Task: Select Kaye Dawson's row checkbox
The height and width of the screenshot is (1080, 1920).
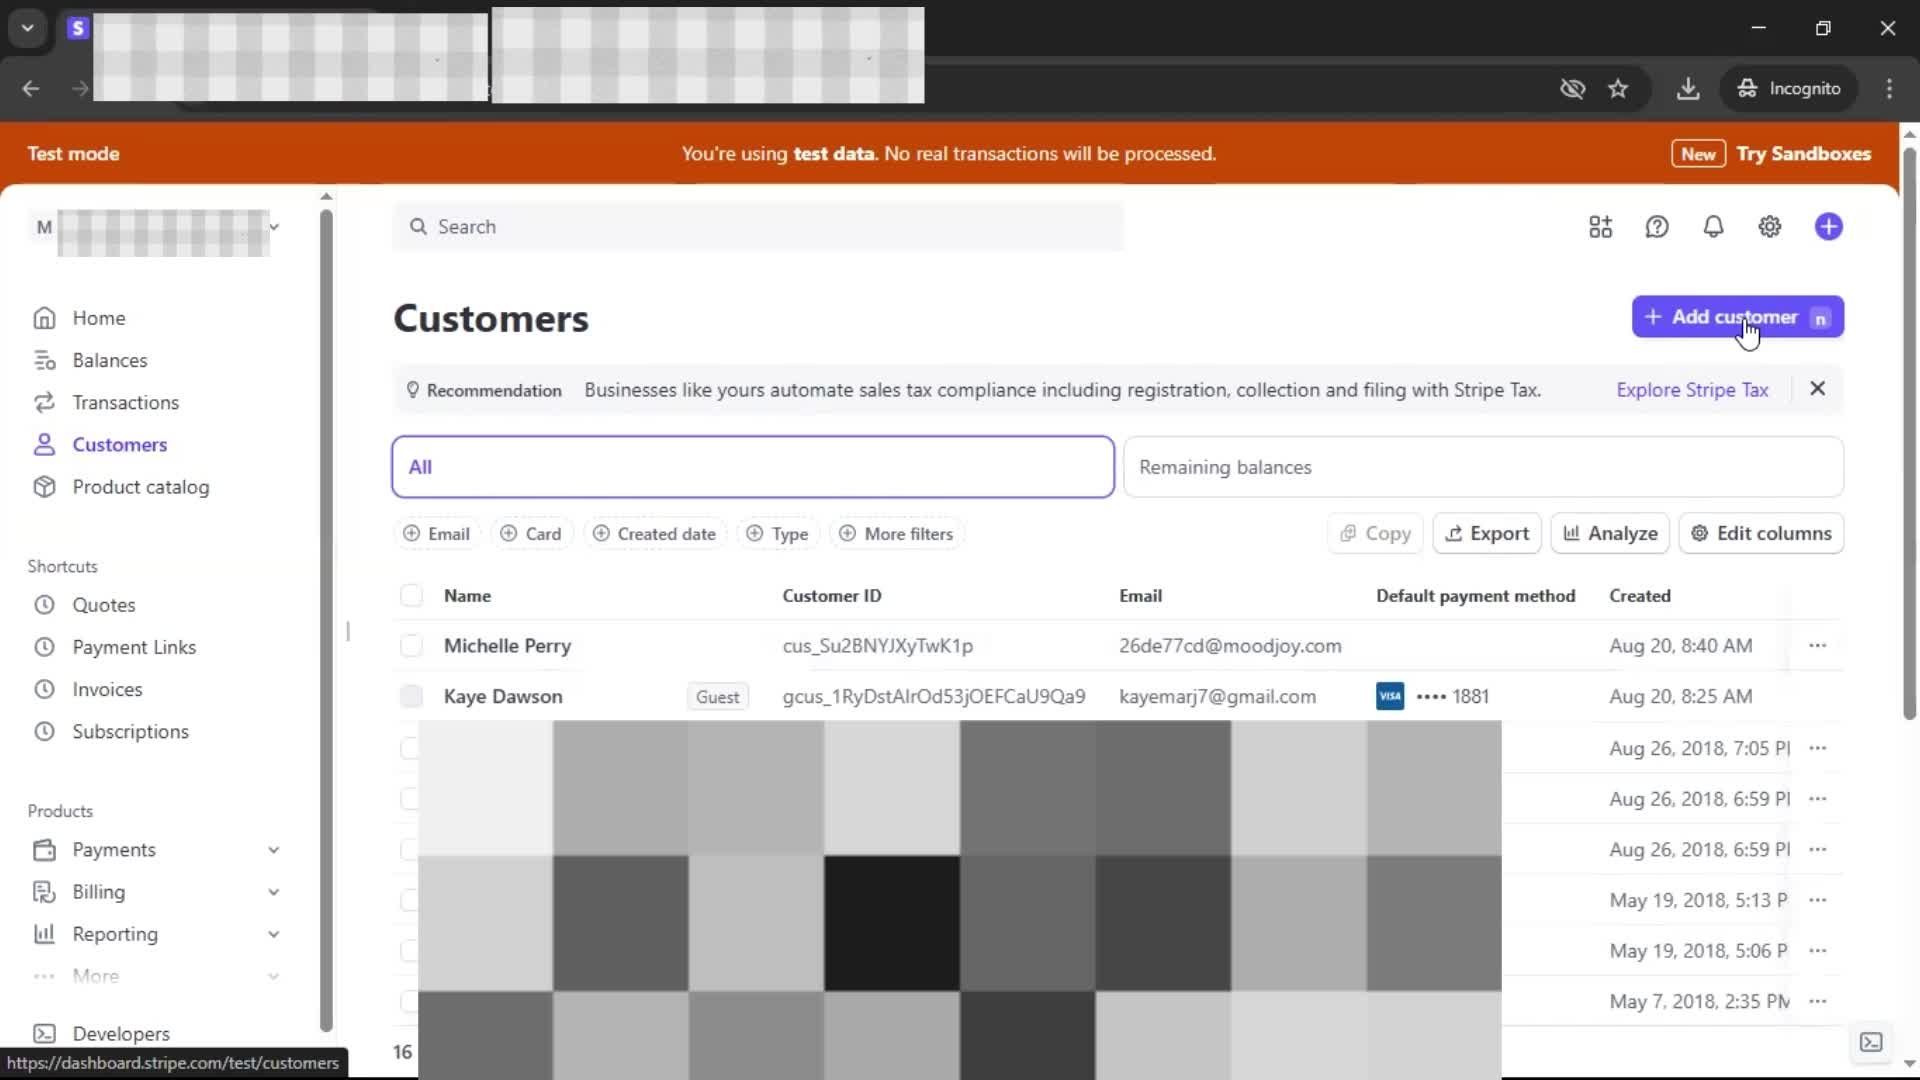Action: point(411,697)
